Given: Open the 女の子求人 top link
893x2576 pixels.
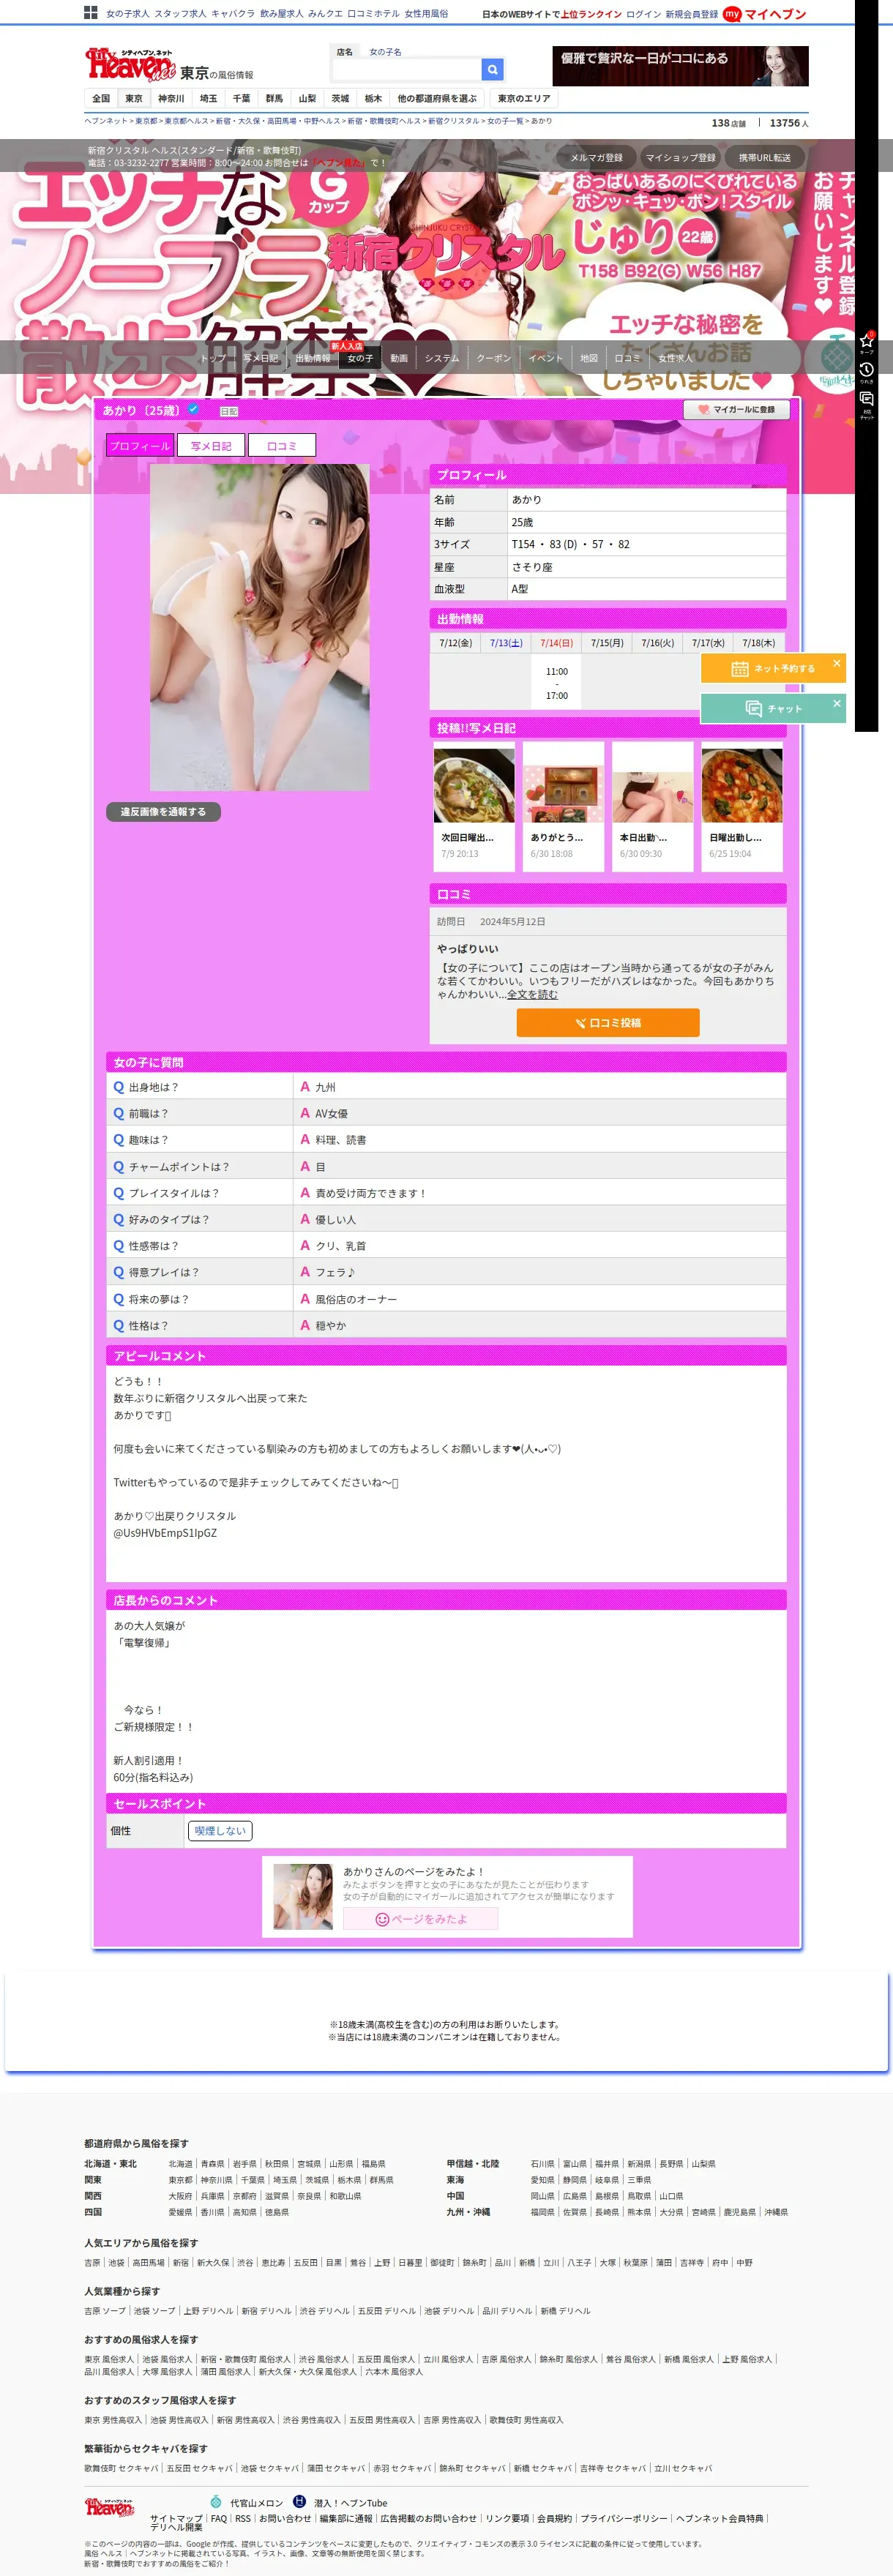Looking at the screenshot, I should tap(127, 14).
